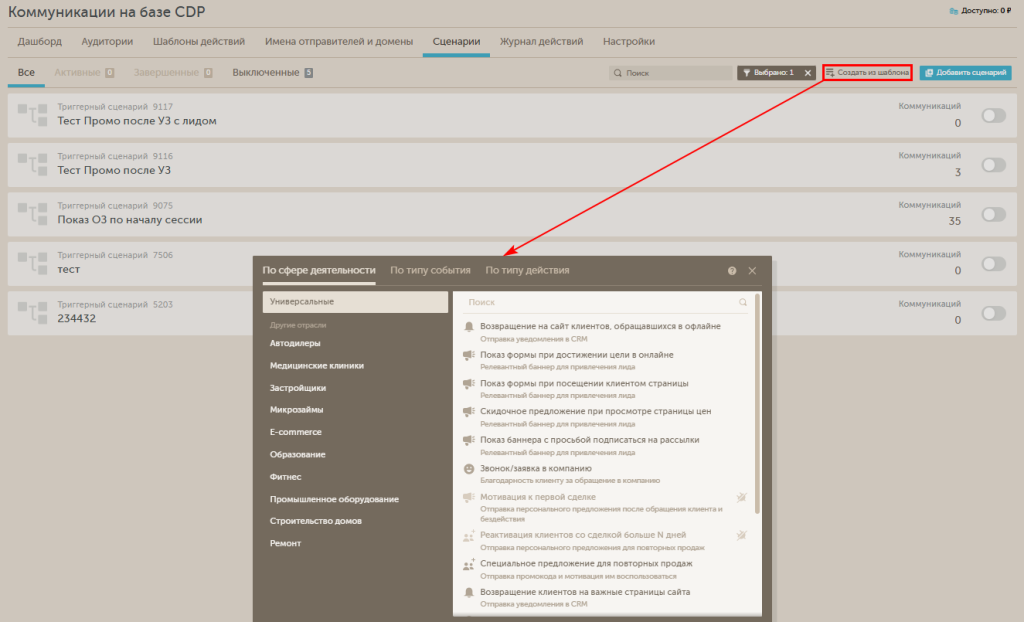Click the magnifier icon in template search
The width and height of the screenshot is (1024, 622).
(742, 302)
